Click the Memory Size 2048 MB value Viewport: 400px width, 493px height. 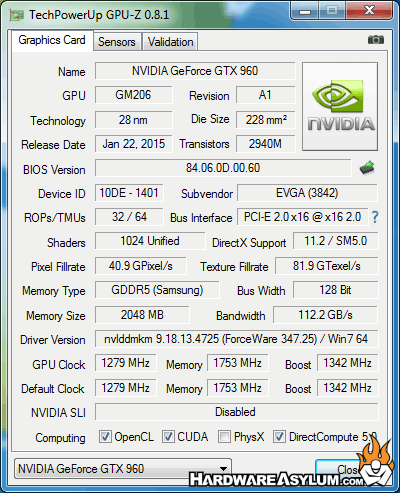(142, 315)
